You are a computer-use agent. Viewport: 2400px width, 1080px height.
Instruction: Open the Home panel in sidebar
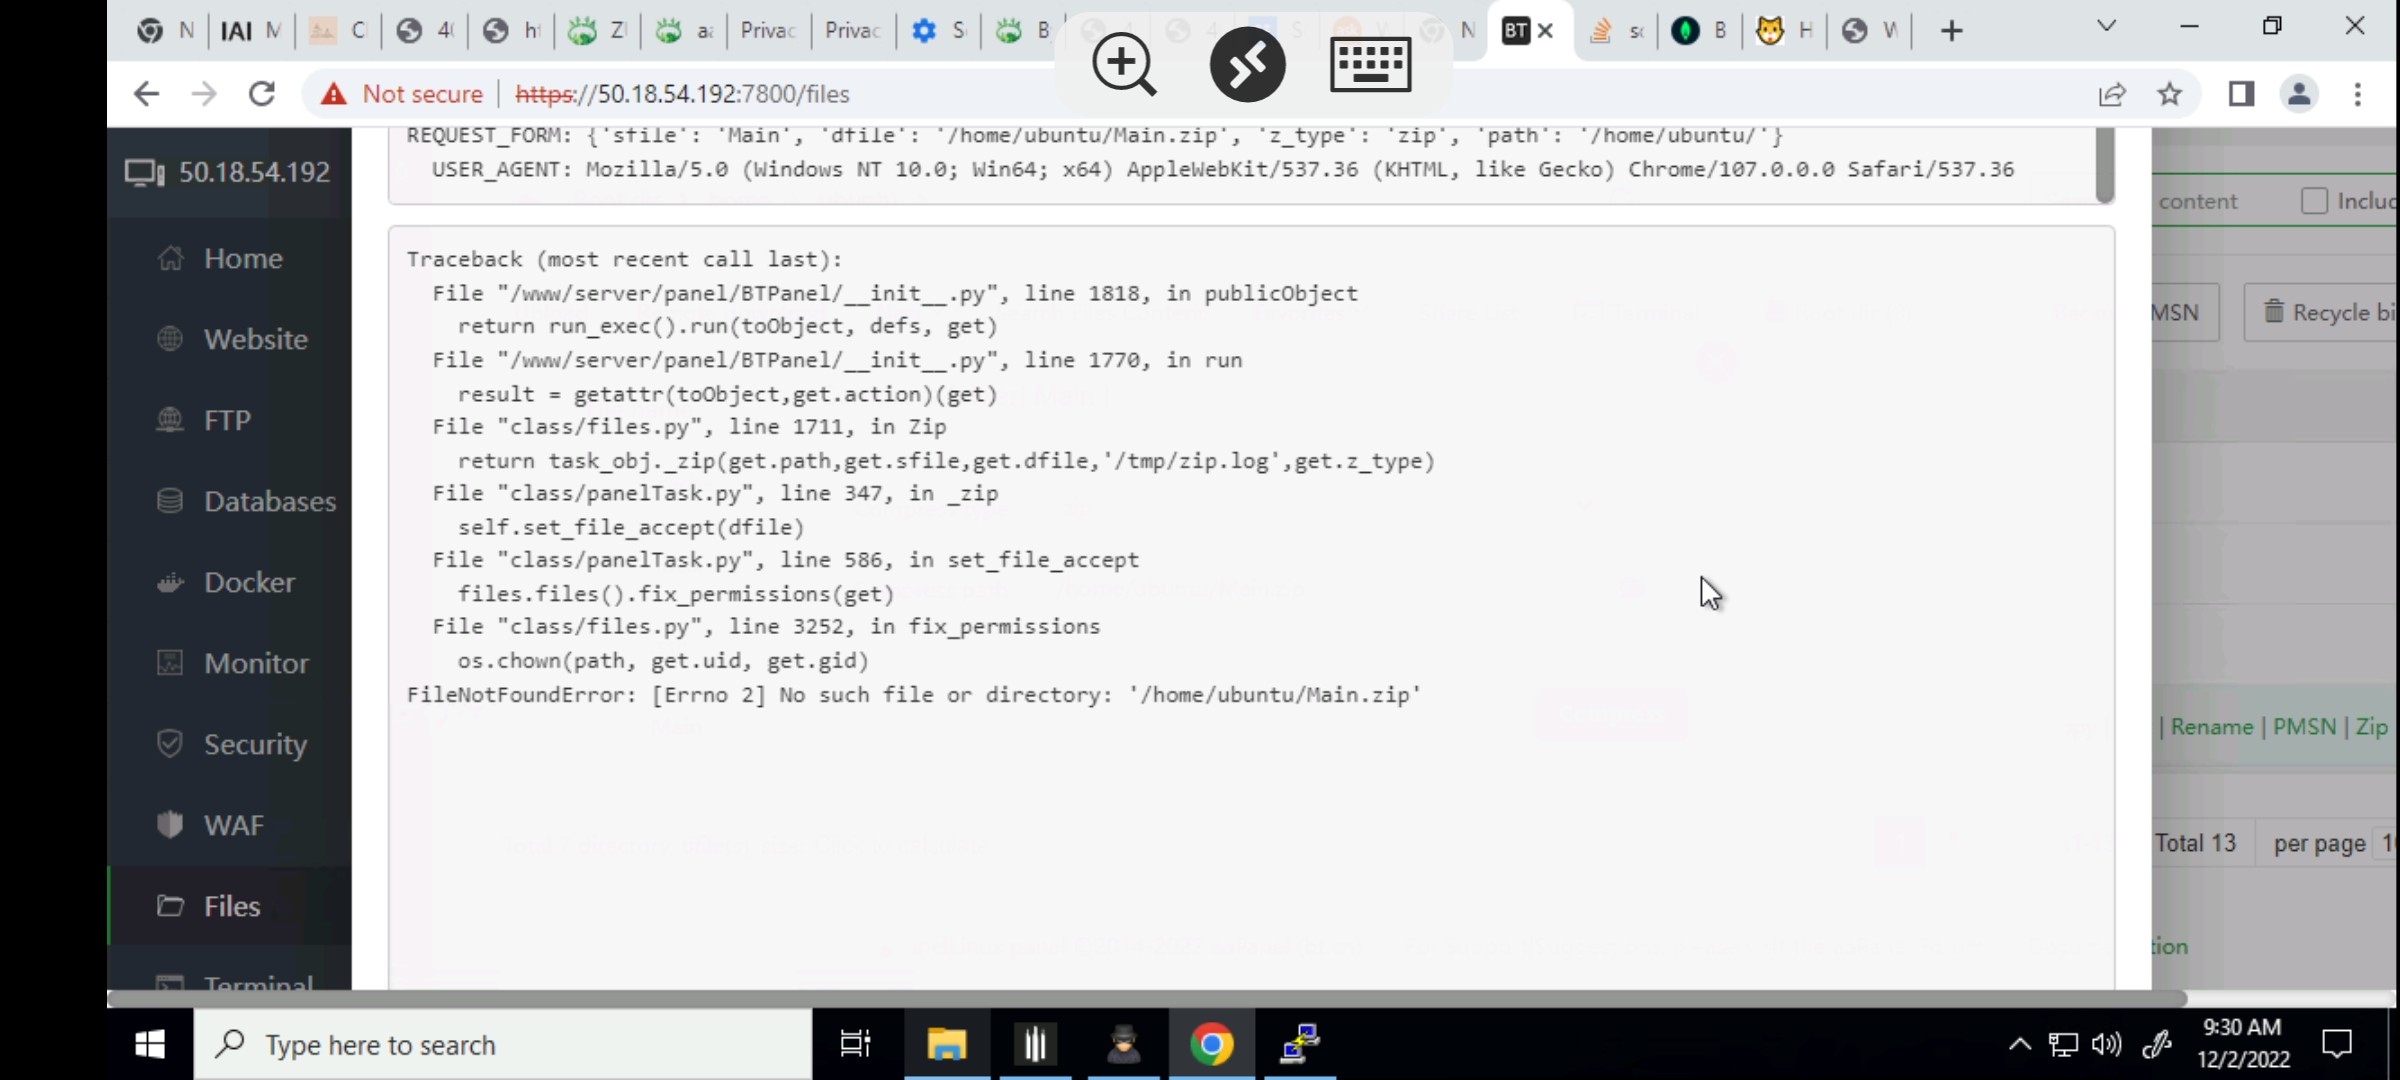242,259
